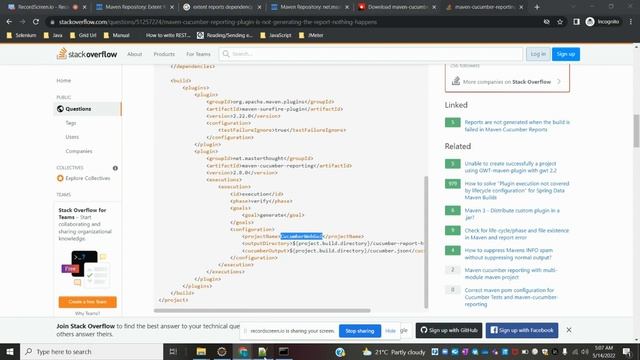This screenshot has width=640, height=360.
Task: Open the Products menu
Action: pyautogui.click(x=164, y=54)
